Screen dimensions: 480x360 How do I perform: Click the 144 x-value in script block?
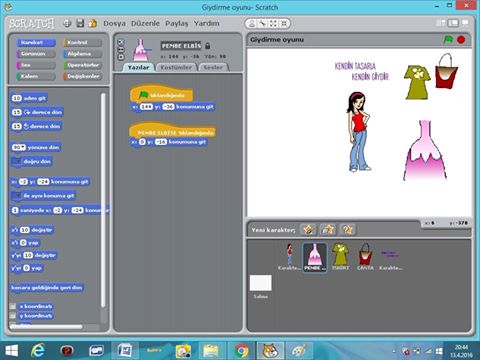pyautogui.click(x=146, y=107)
